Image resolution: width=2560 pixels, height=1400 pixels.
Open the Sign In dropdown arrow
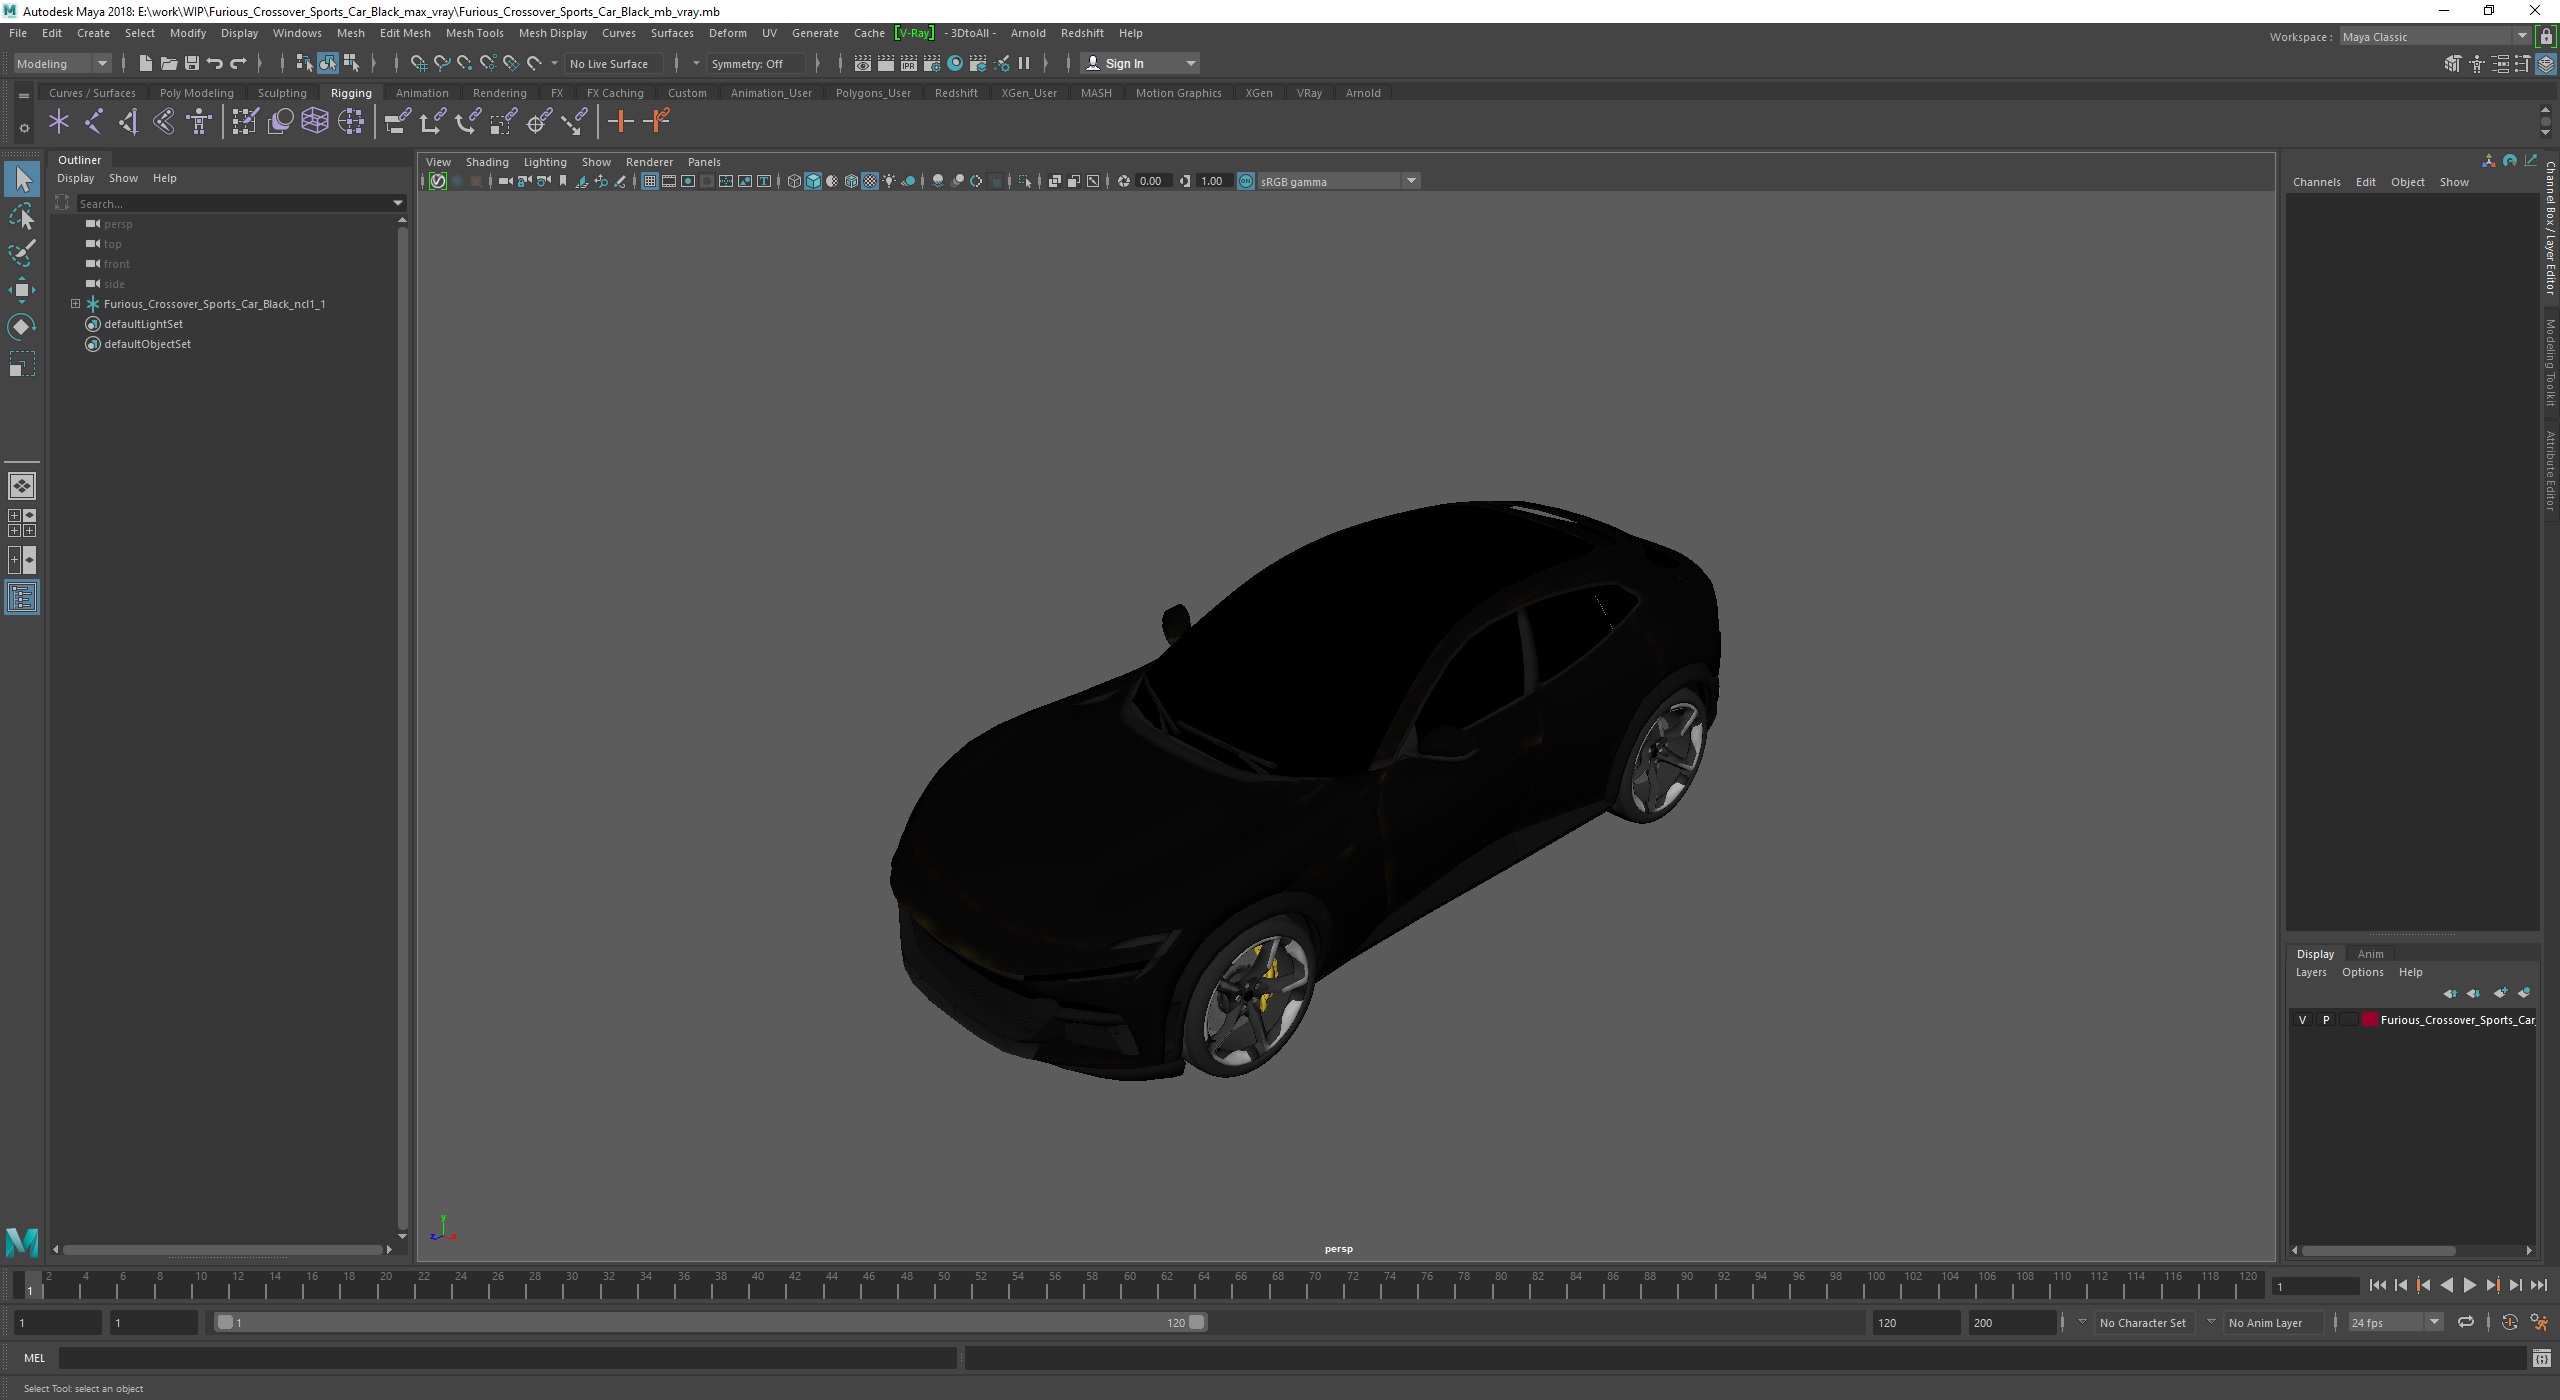coord(1190,63)
